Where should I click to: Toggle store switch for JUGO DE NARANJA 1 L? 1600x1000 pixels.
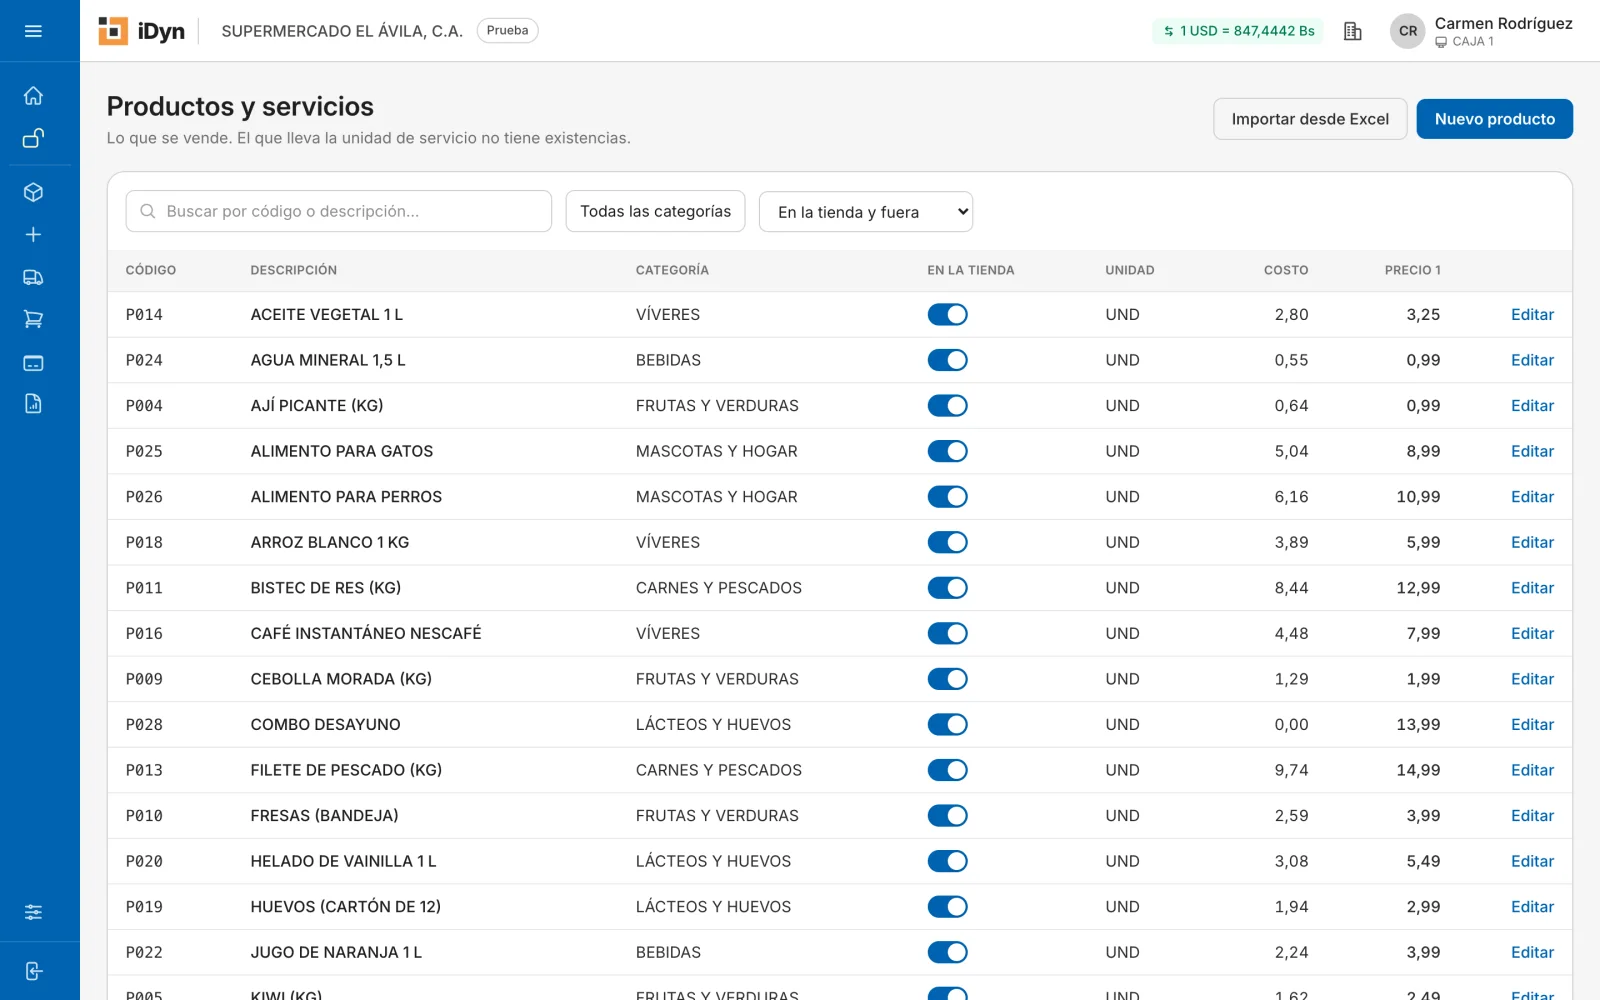pyautogui.click(x=947, y=953)
